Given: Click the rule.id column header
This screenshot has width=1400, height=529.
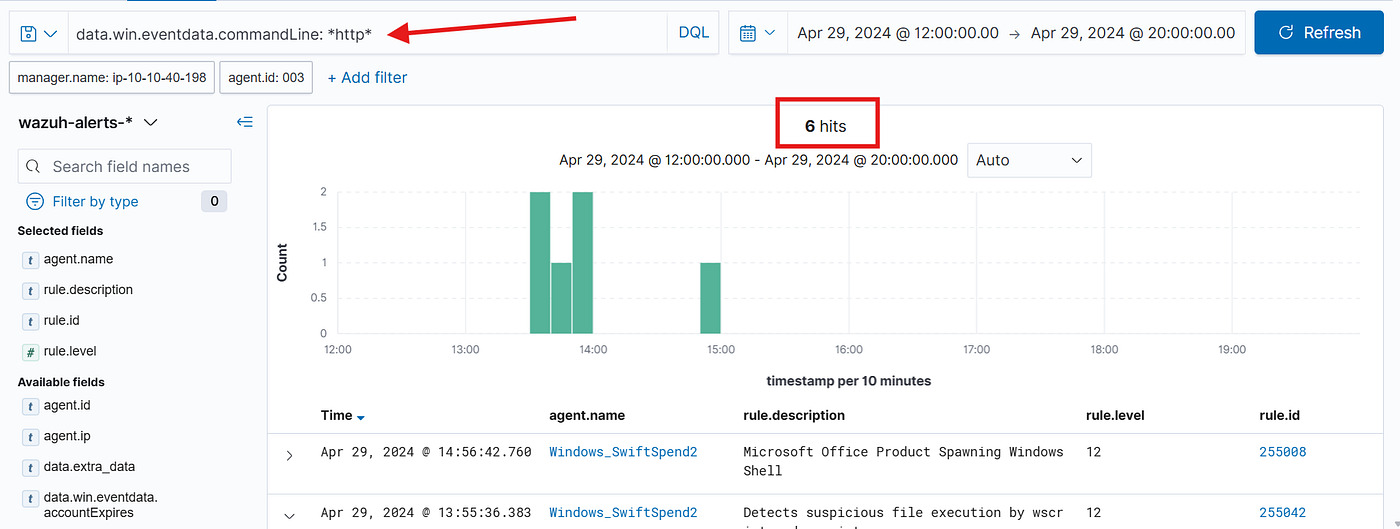Looking at the screenshot, I should 1279,415.
